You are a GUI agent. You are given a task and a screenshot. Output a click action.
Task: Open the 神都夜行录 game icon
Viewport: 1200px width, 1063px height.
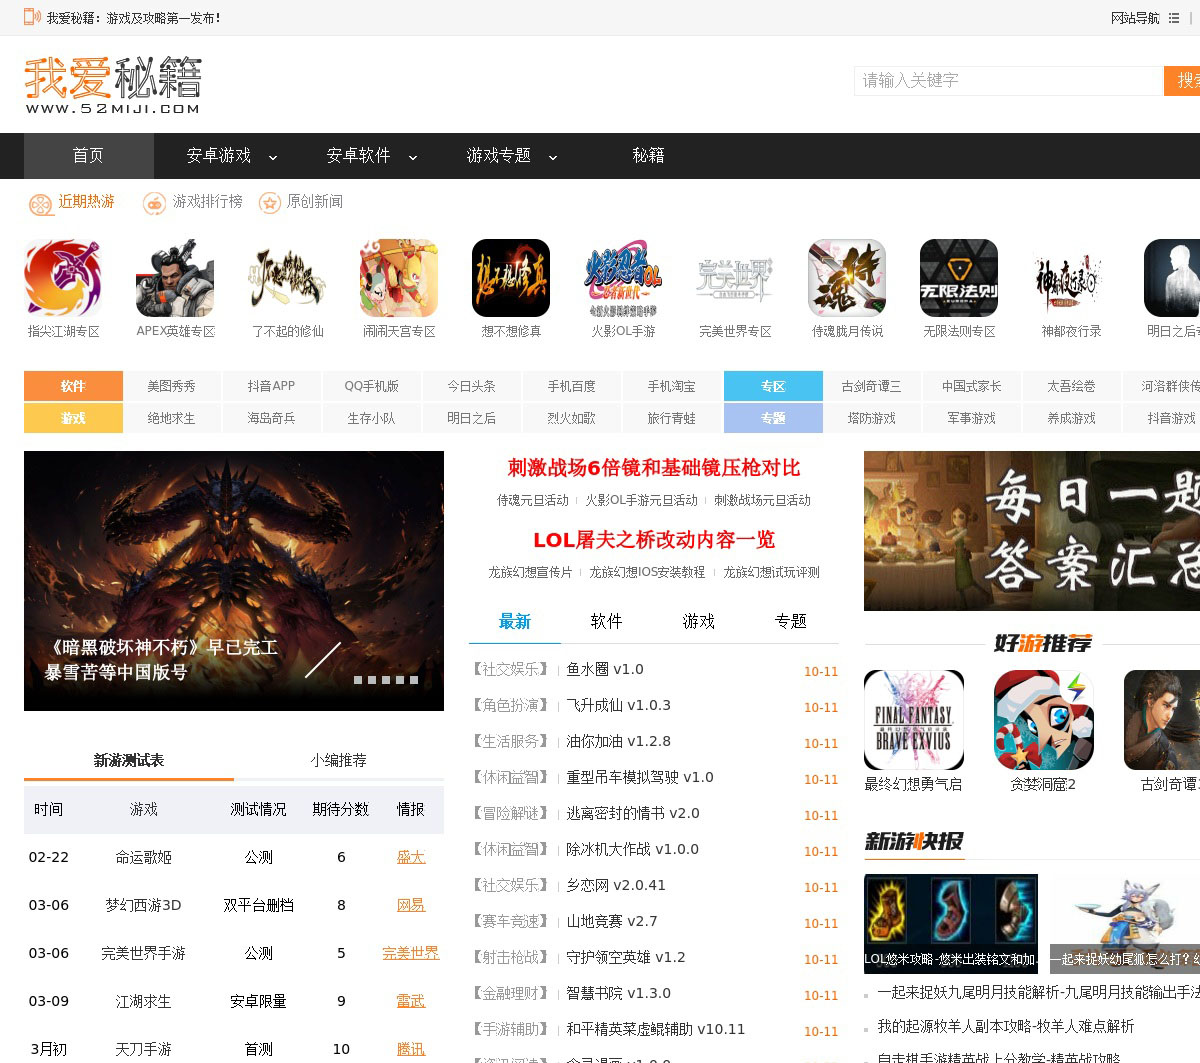[x=1071, y=278]
